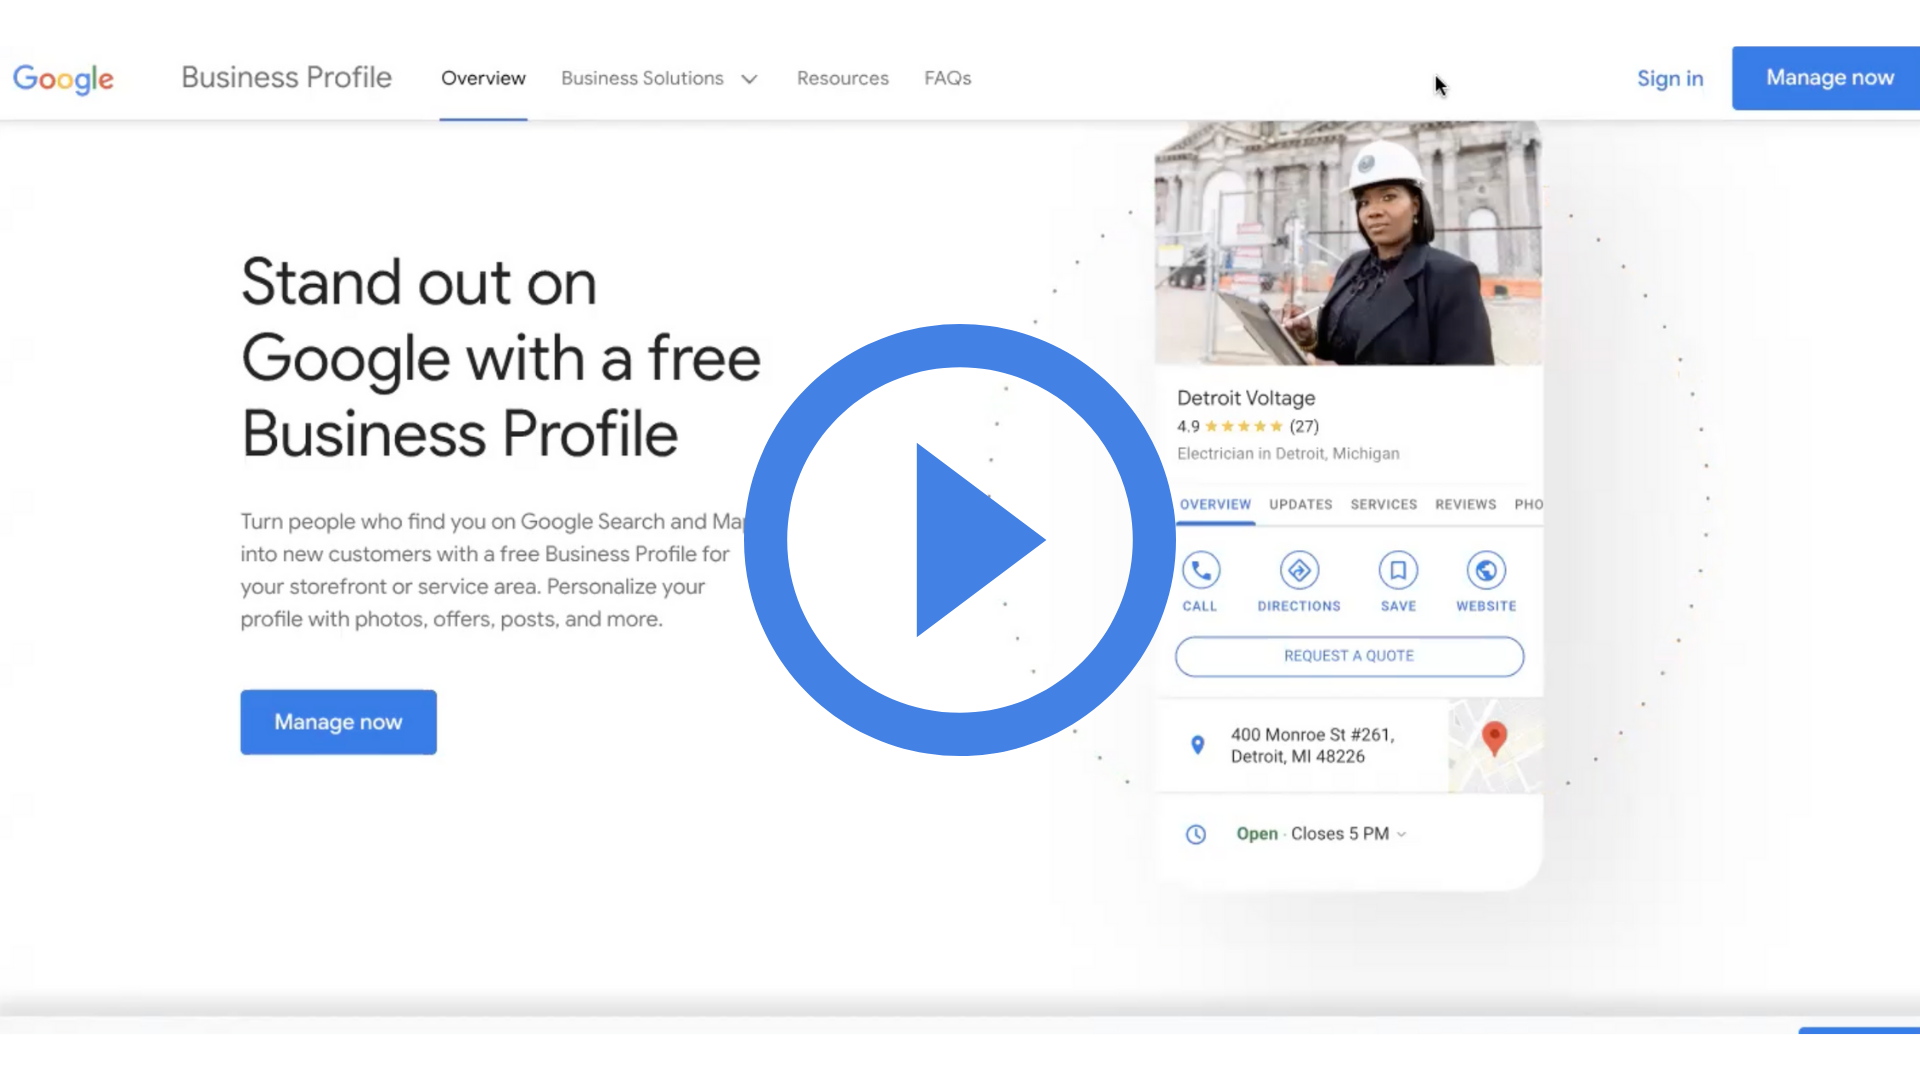Open the Overview nav tab
The width and height of the screenshot is (1920, 1080).
483,78
